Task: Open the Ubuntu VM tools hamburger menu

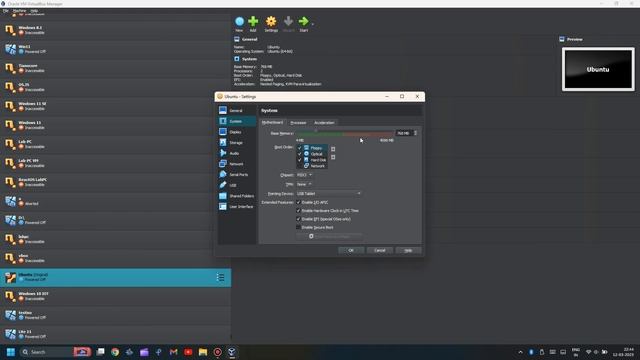Action: pyautogui.click(x=220, y=278)
